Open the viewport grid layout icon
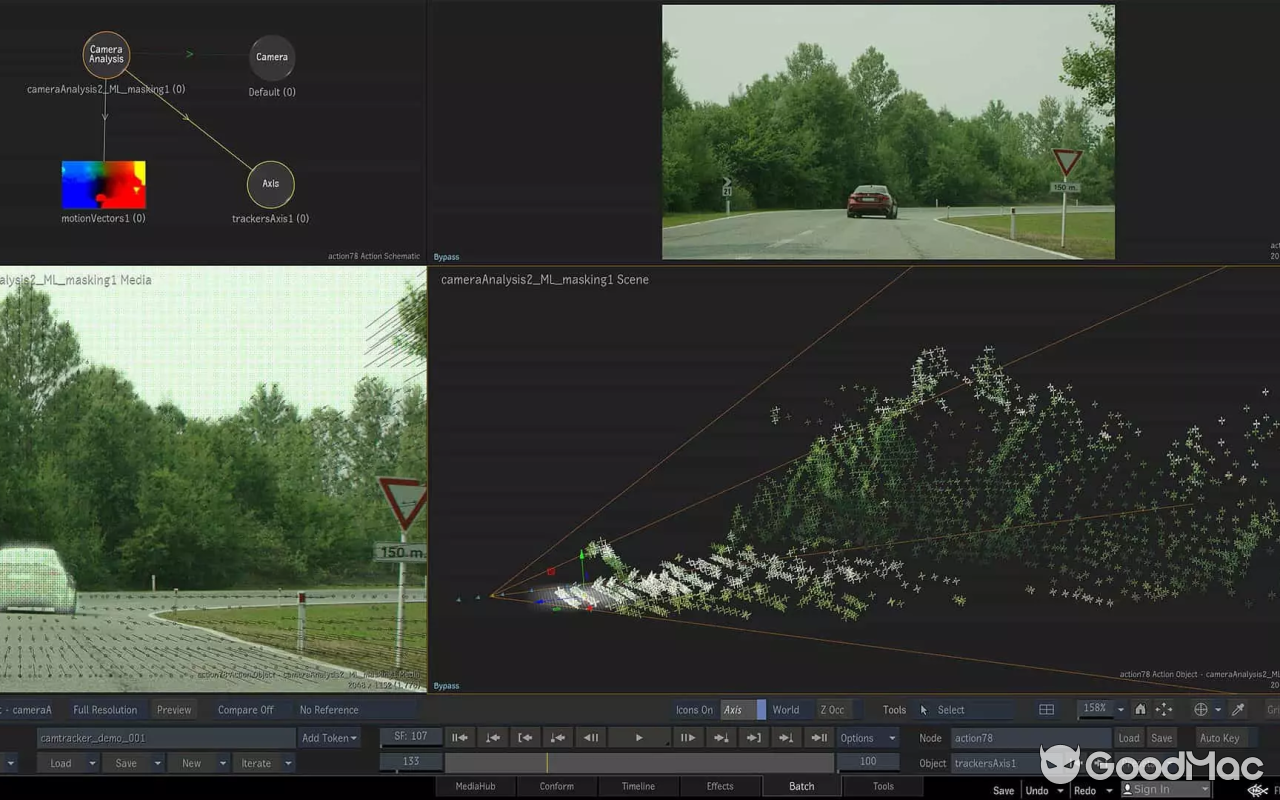The image size is (1280, 800). [1046, 709]
